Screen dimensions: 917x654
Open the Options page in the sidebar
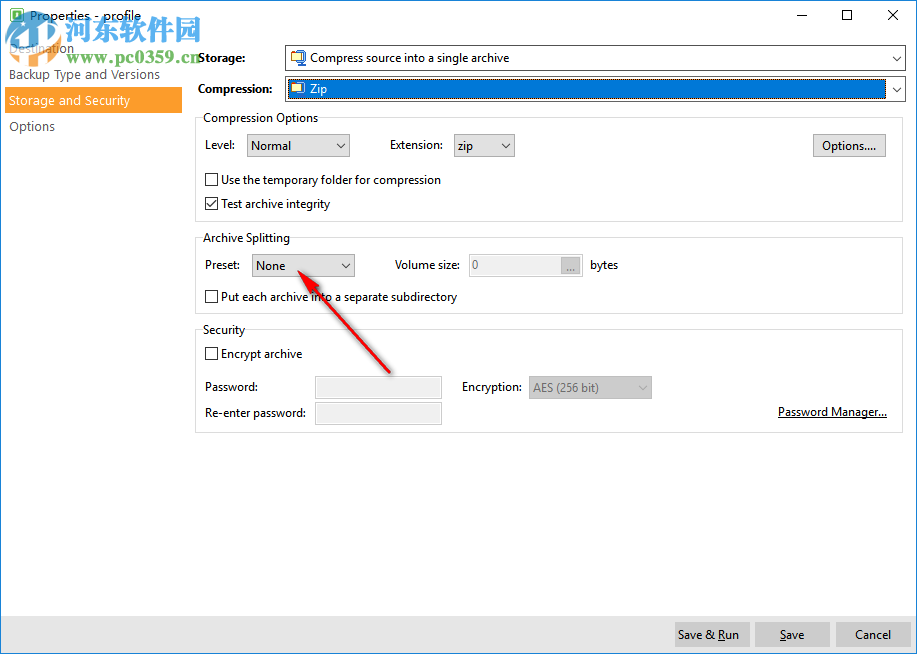[32, 126]
